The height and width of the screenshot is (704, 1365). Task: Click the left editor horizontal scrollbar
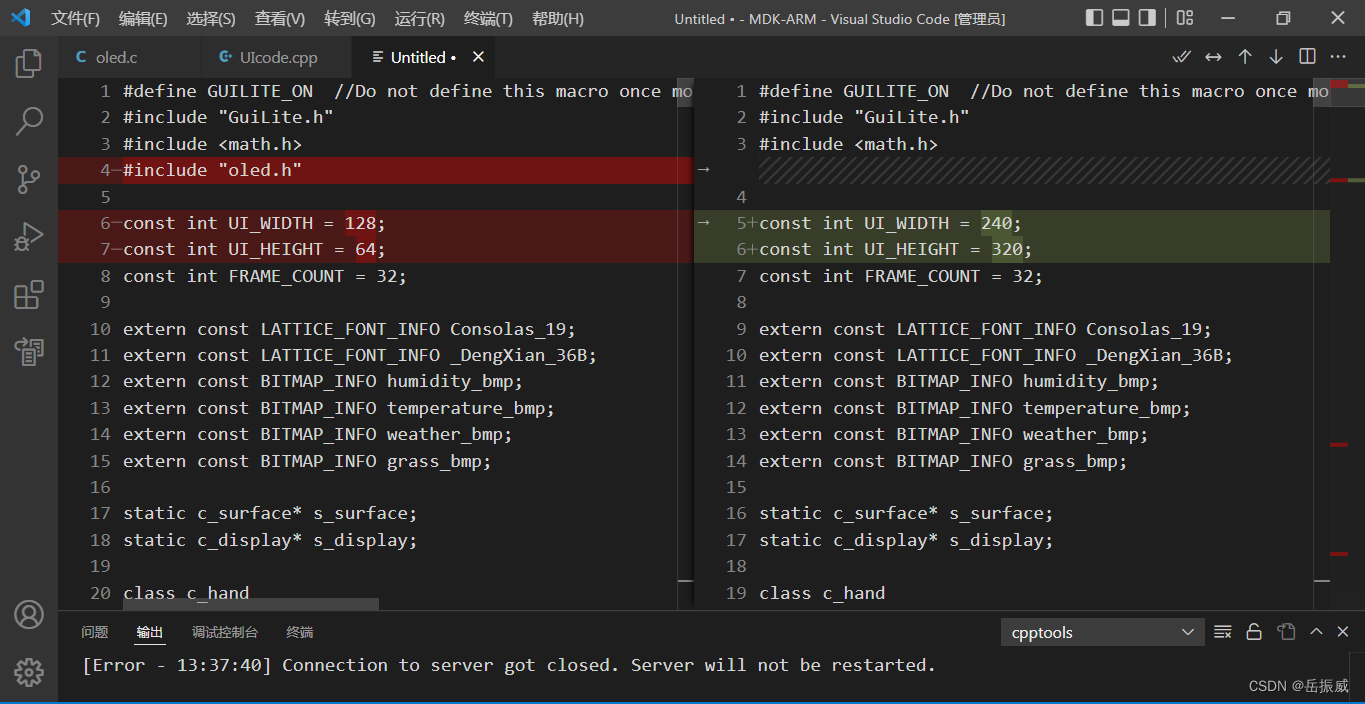tap(251, 604)
